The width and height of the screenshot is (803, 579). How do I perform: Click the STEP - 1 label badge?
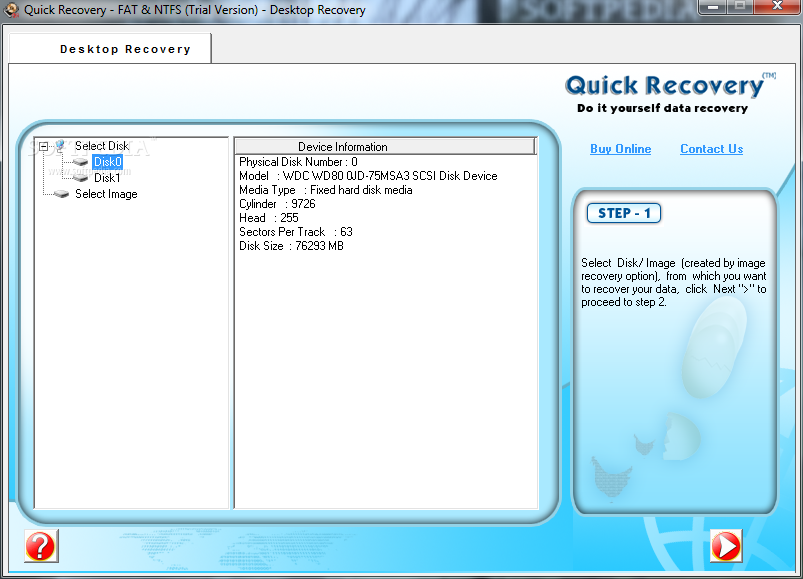tap(624, 213)
